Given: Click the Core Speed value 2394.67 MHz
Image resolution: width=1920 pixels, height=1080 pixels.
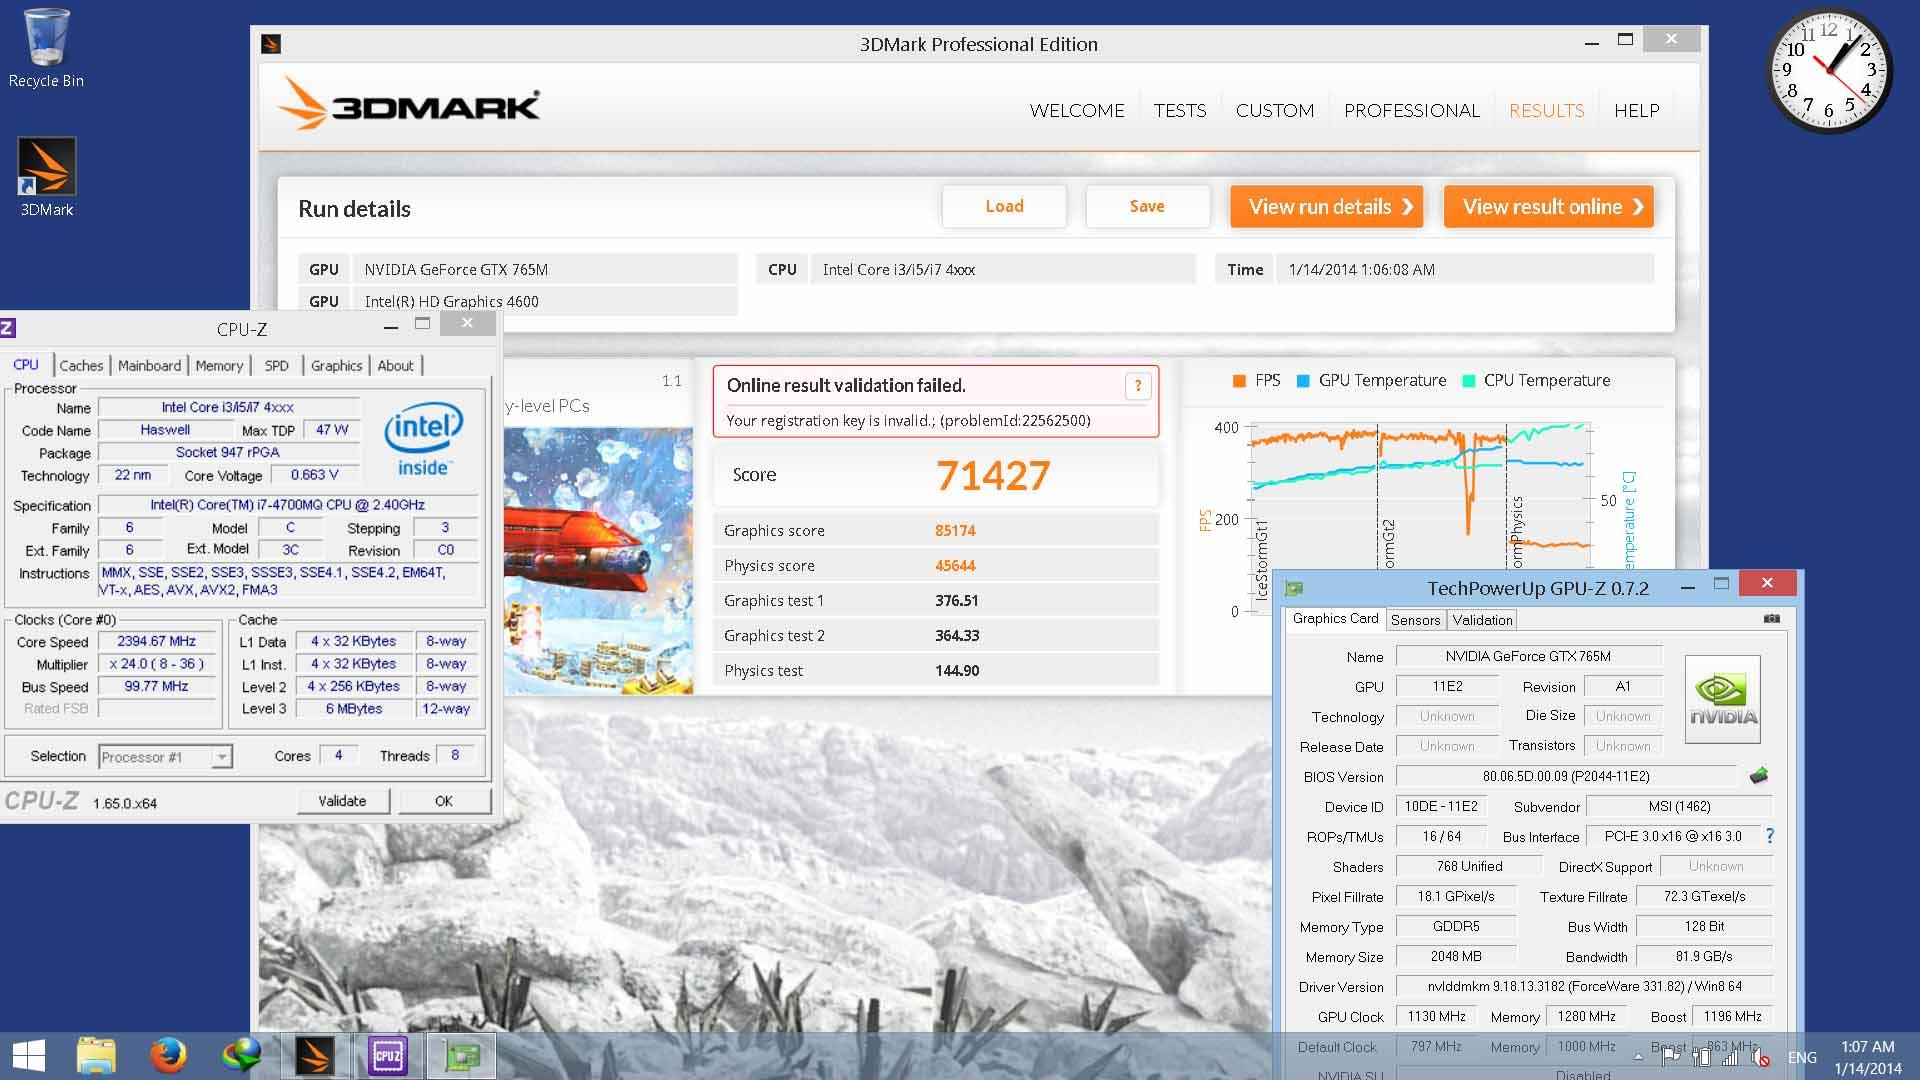Looking at the screenshot, I should 156,641.
